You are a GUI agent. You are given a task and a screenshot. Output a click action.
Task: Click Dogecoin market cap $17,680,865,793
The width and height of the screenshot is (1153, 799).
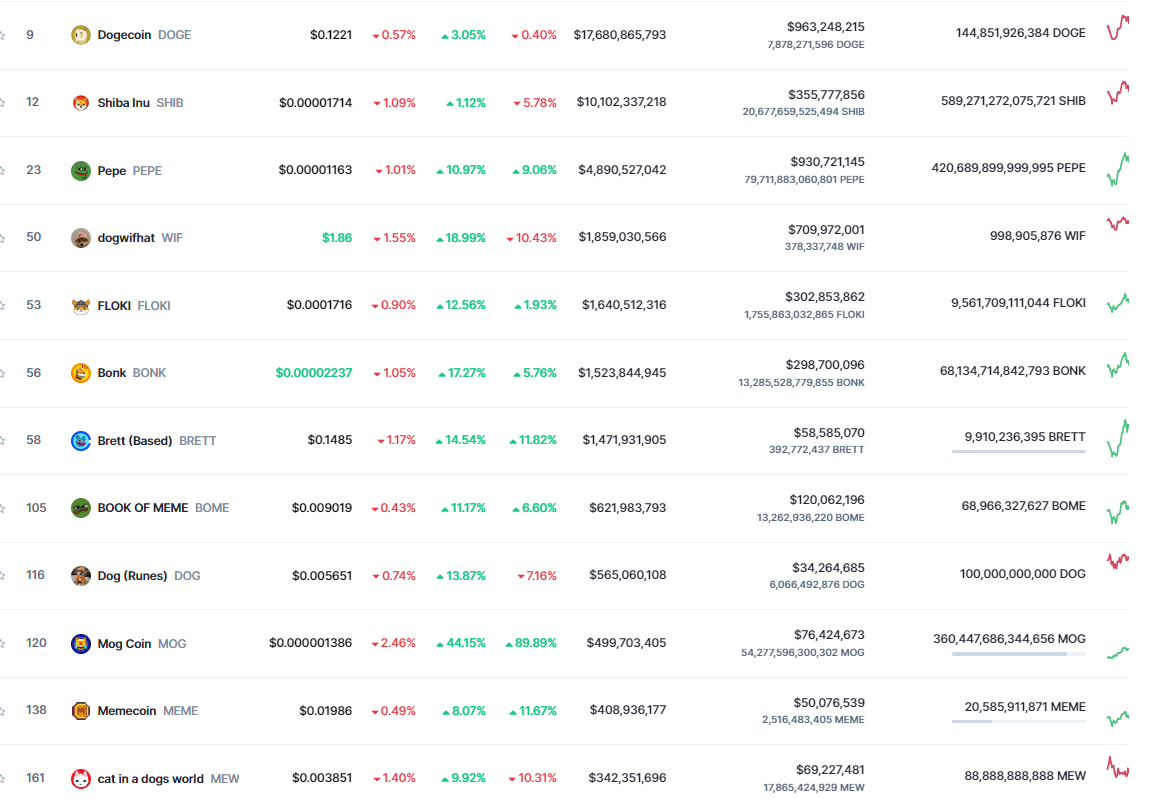[620, 35]
